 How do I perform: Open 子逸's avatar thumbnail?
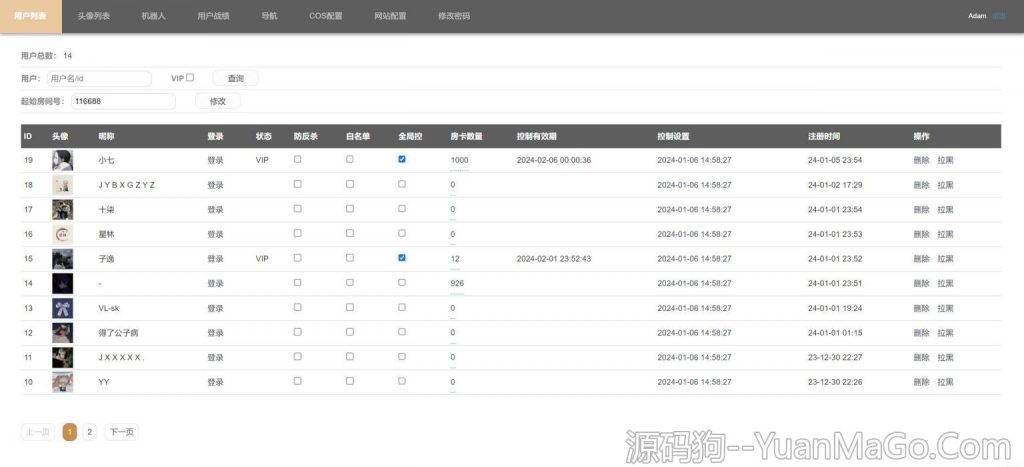point(63,259)
